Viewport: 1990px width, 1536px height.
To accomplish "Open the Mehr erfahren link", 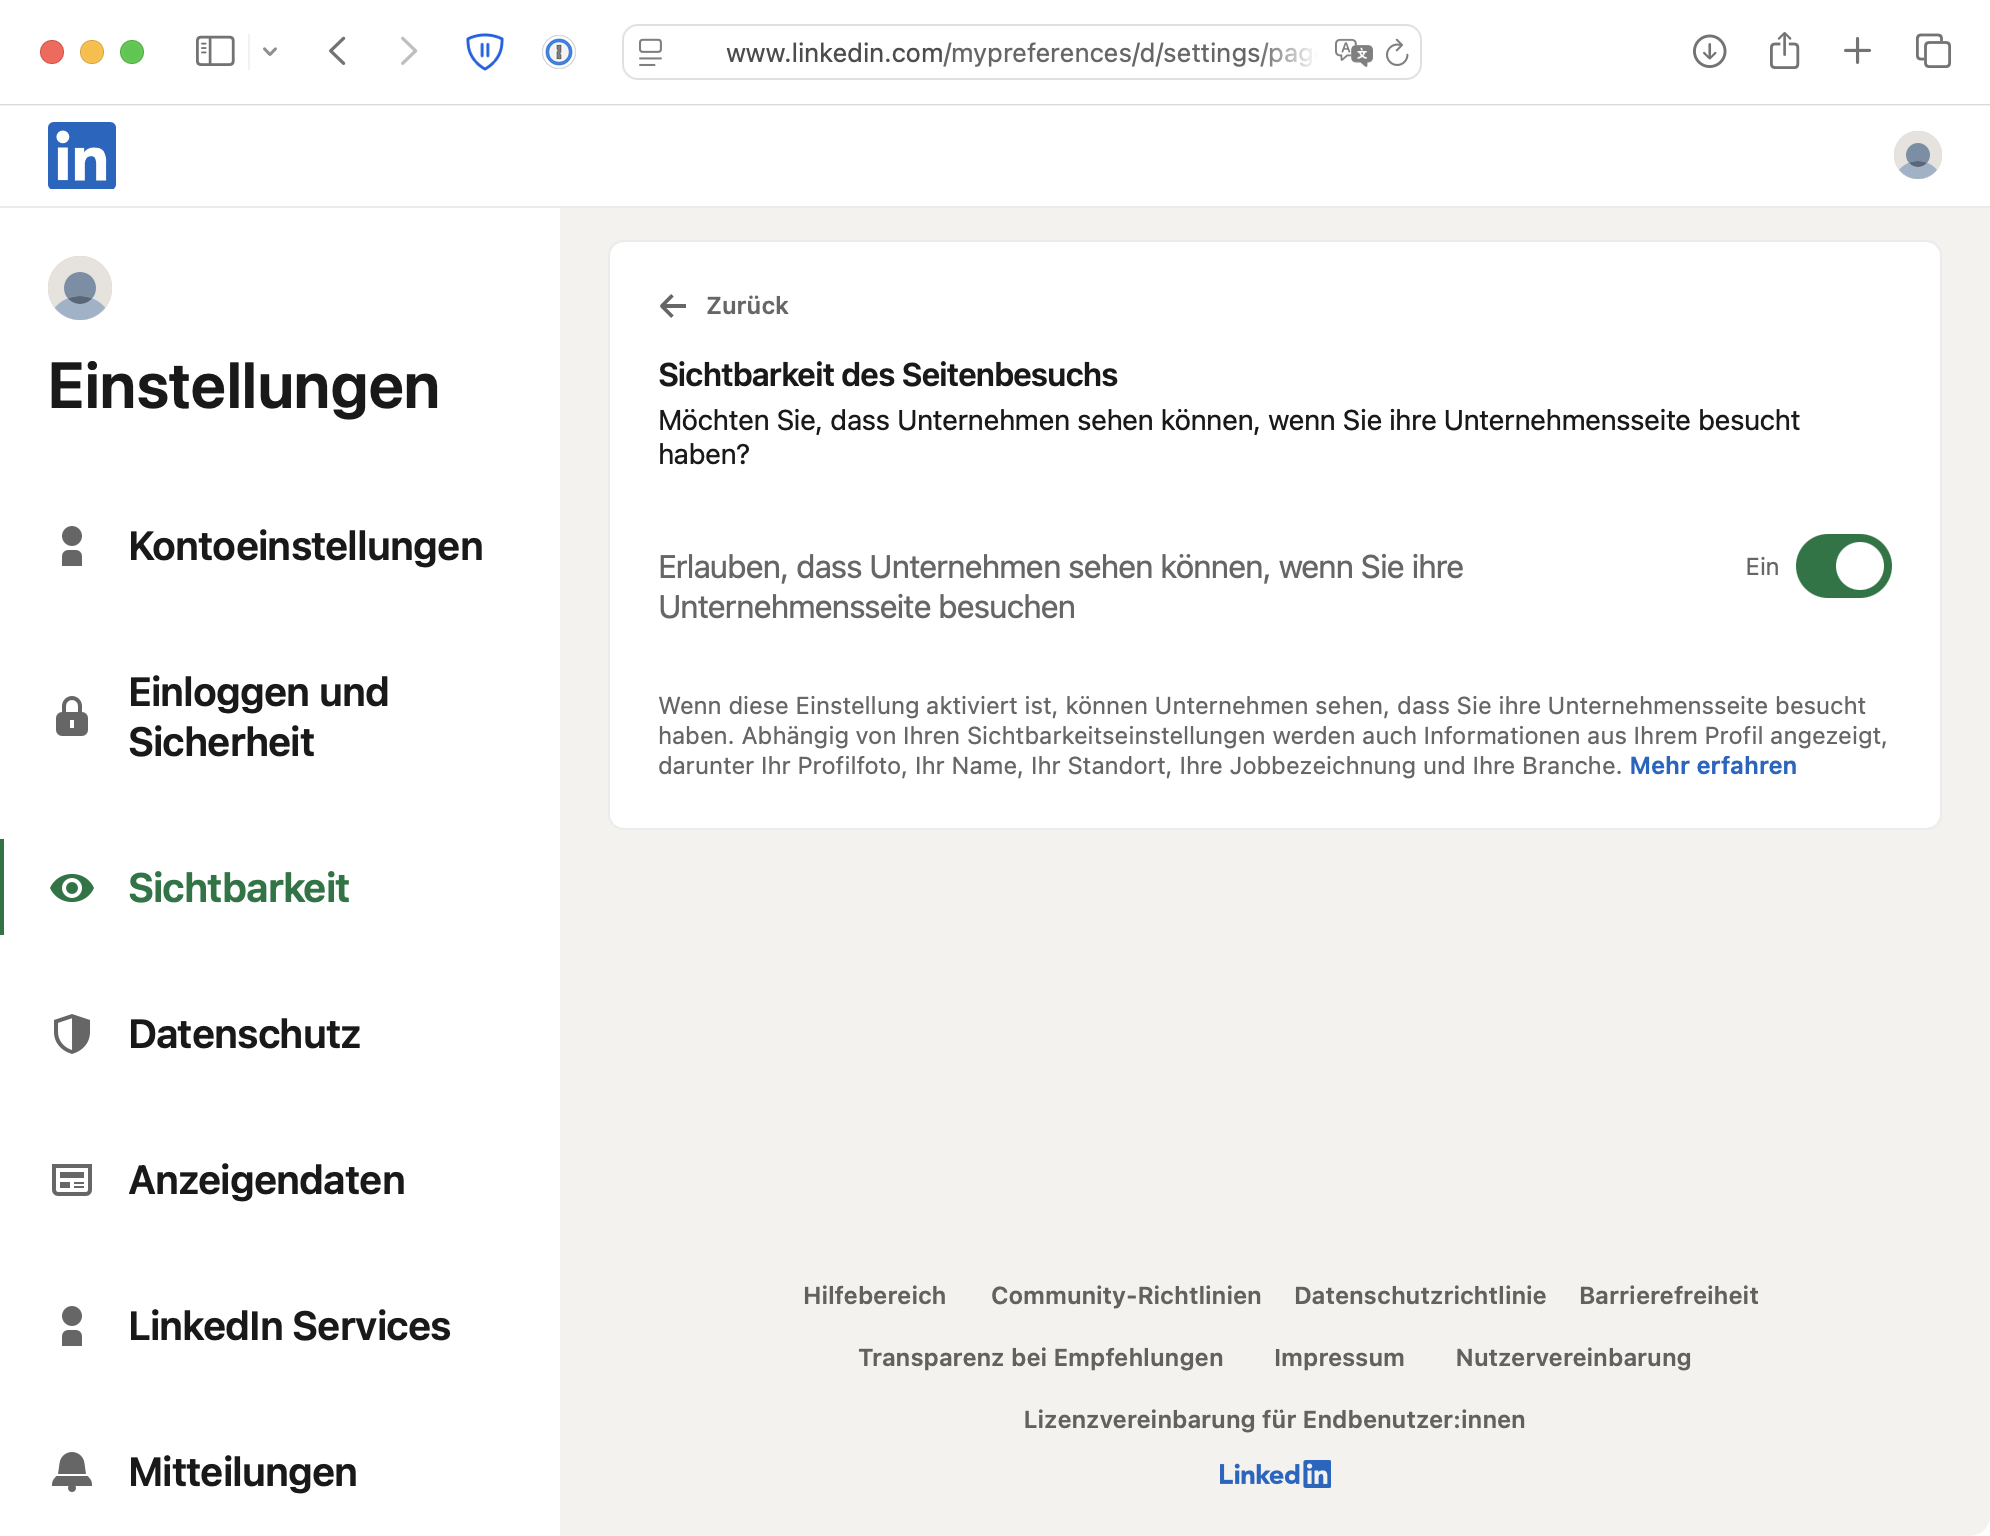I will [x=1712, y=766].
